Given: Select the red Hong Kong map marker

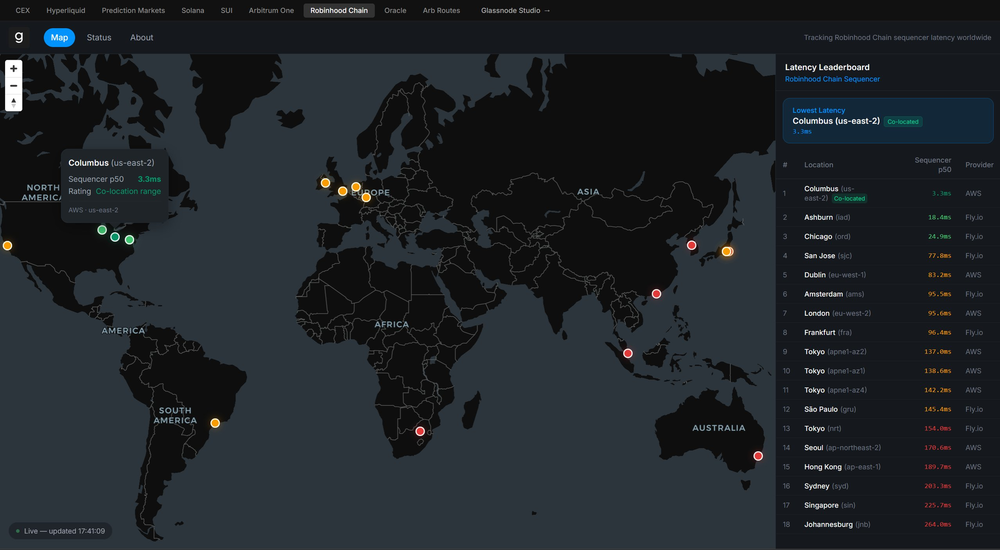Looking at the screenshot, I should [656, 294].
